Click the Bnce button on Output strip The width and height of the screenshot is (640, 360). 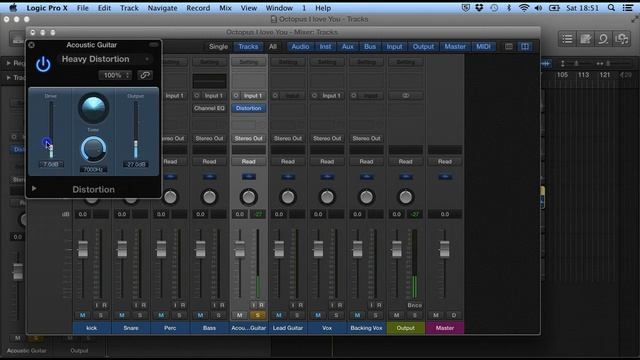click(x=414, y=305)
